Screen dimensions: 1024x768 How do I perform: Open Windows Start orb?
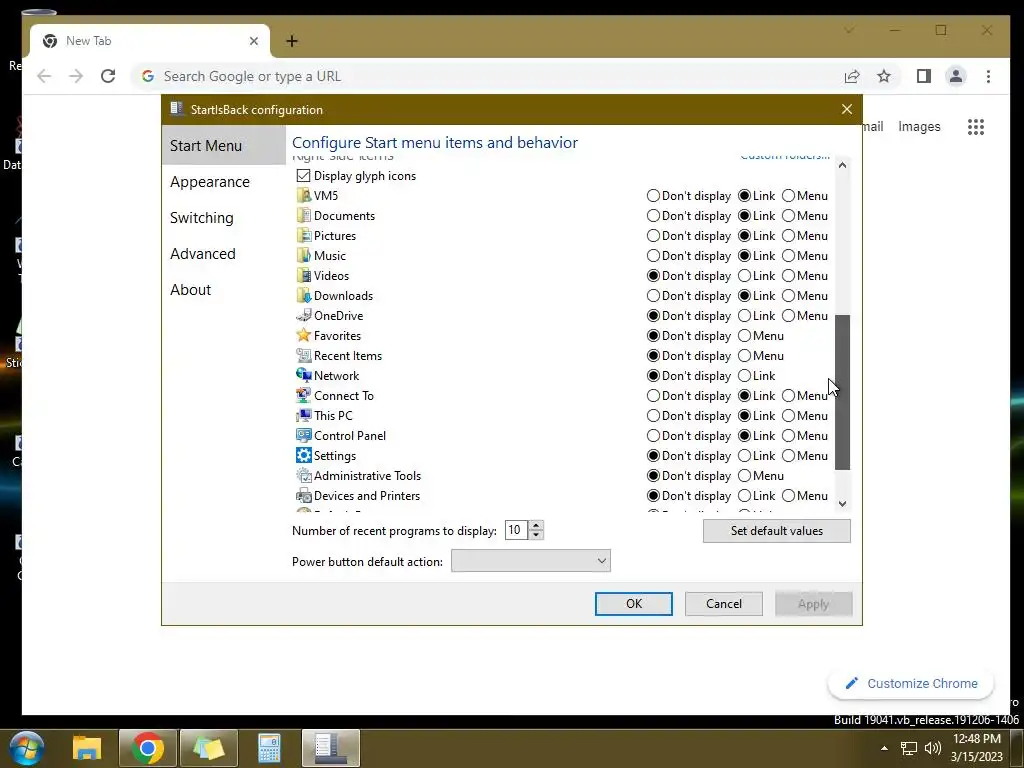click(x=27, y=748)
